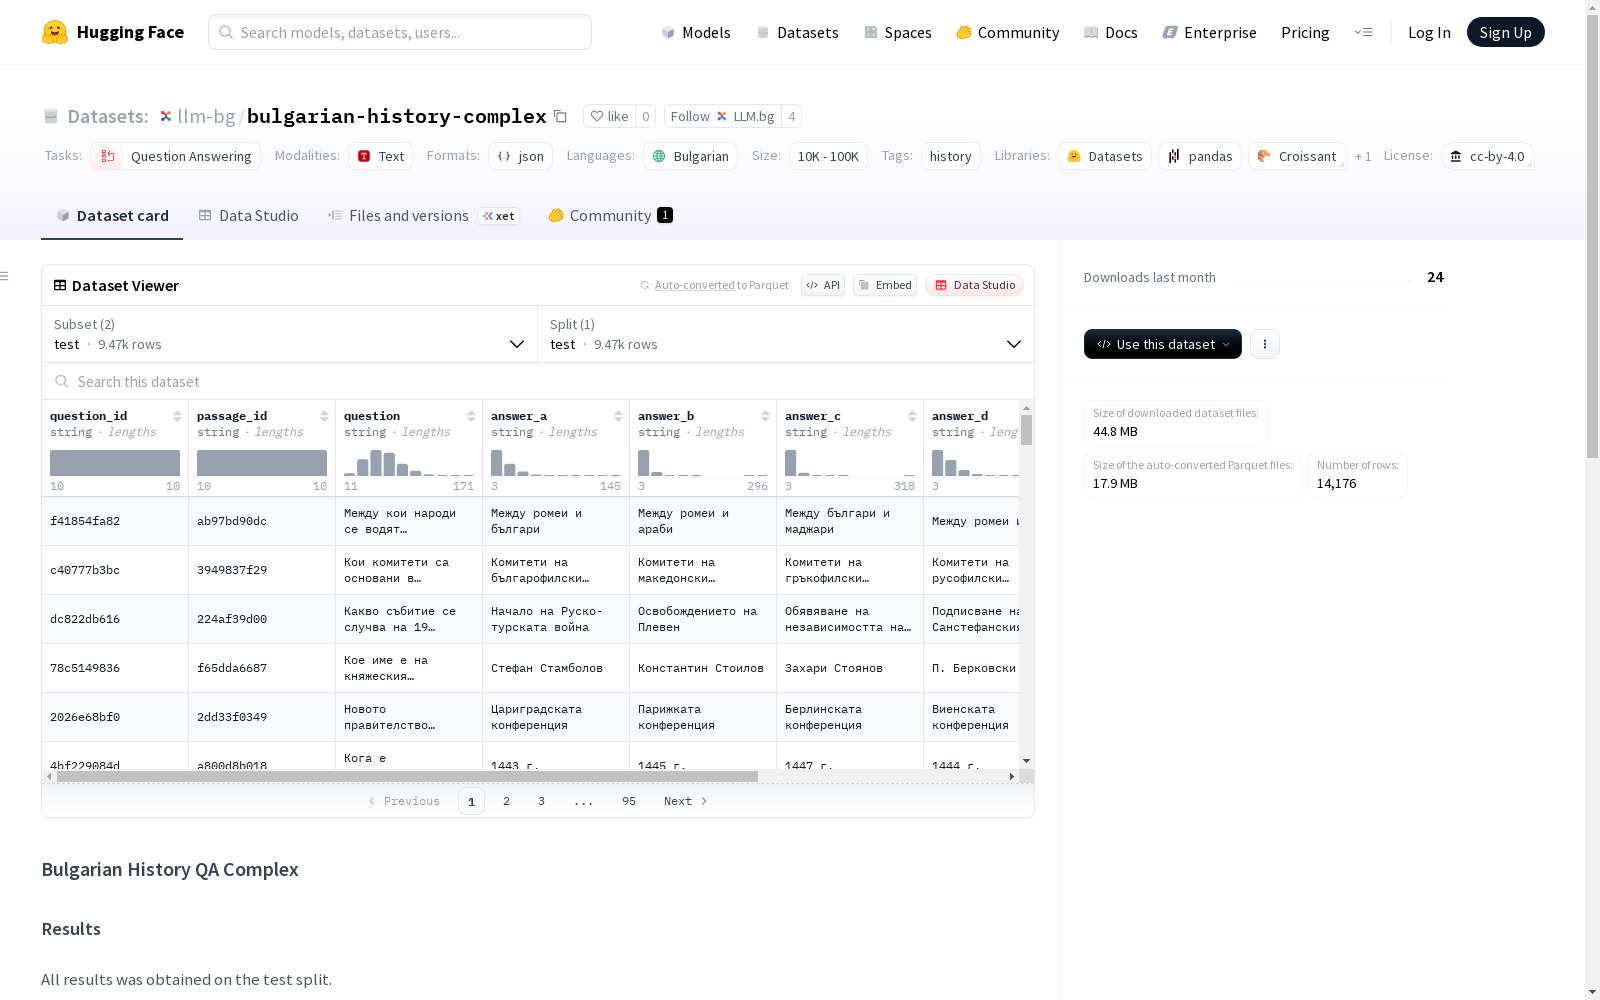Click the json format tag

(521, 156)
